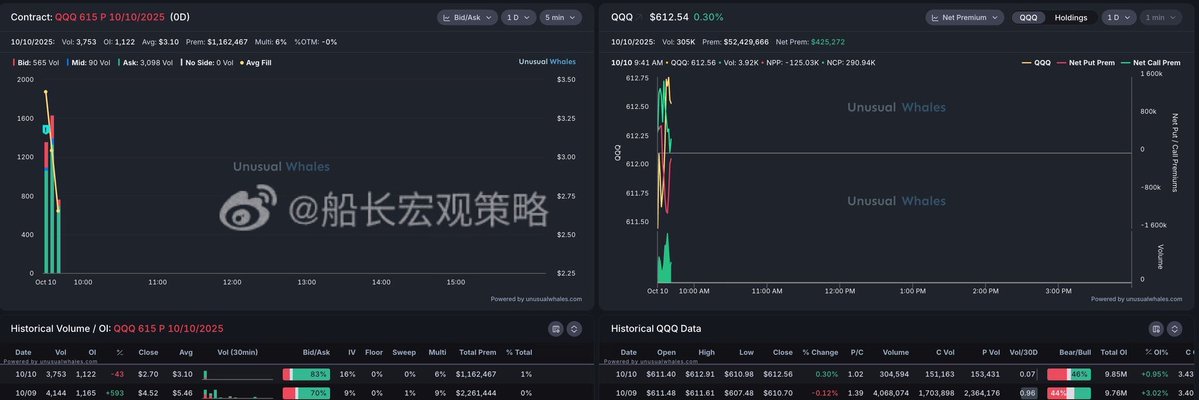Open the Net Premium chart dropdown
This screenshot has height=400, width=1199.
tap(964, 17)
